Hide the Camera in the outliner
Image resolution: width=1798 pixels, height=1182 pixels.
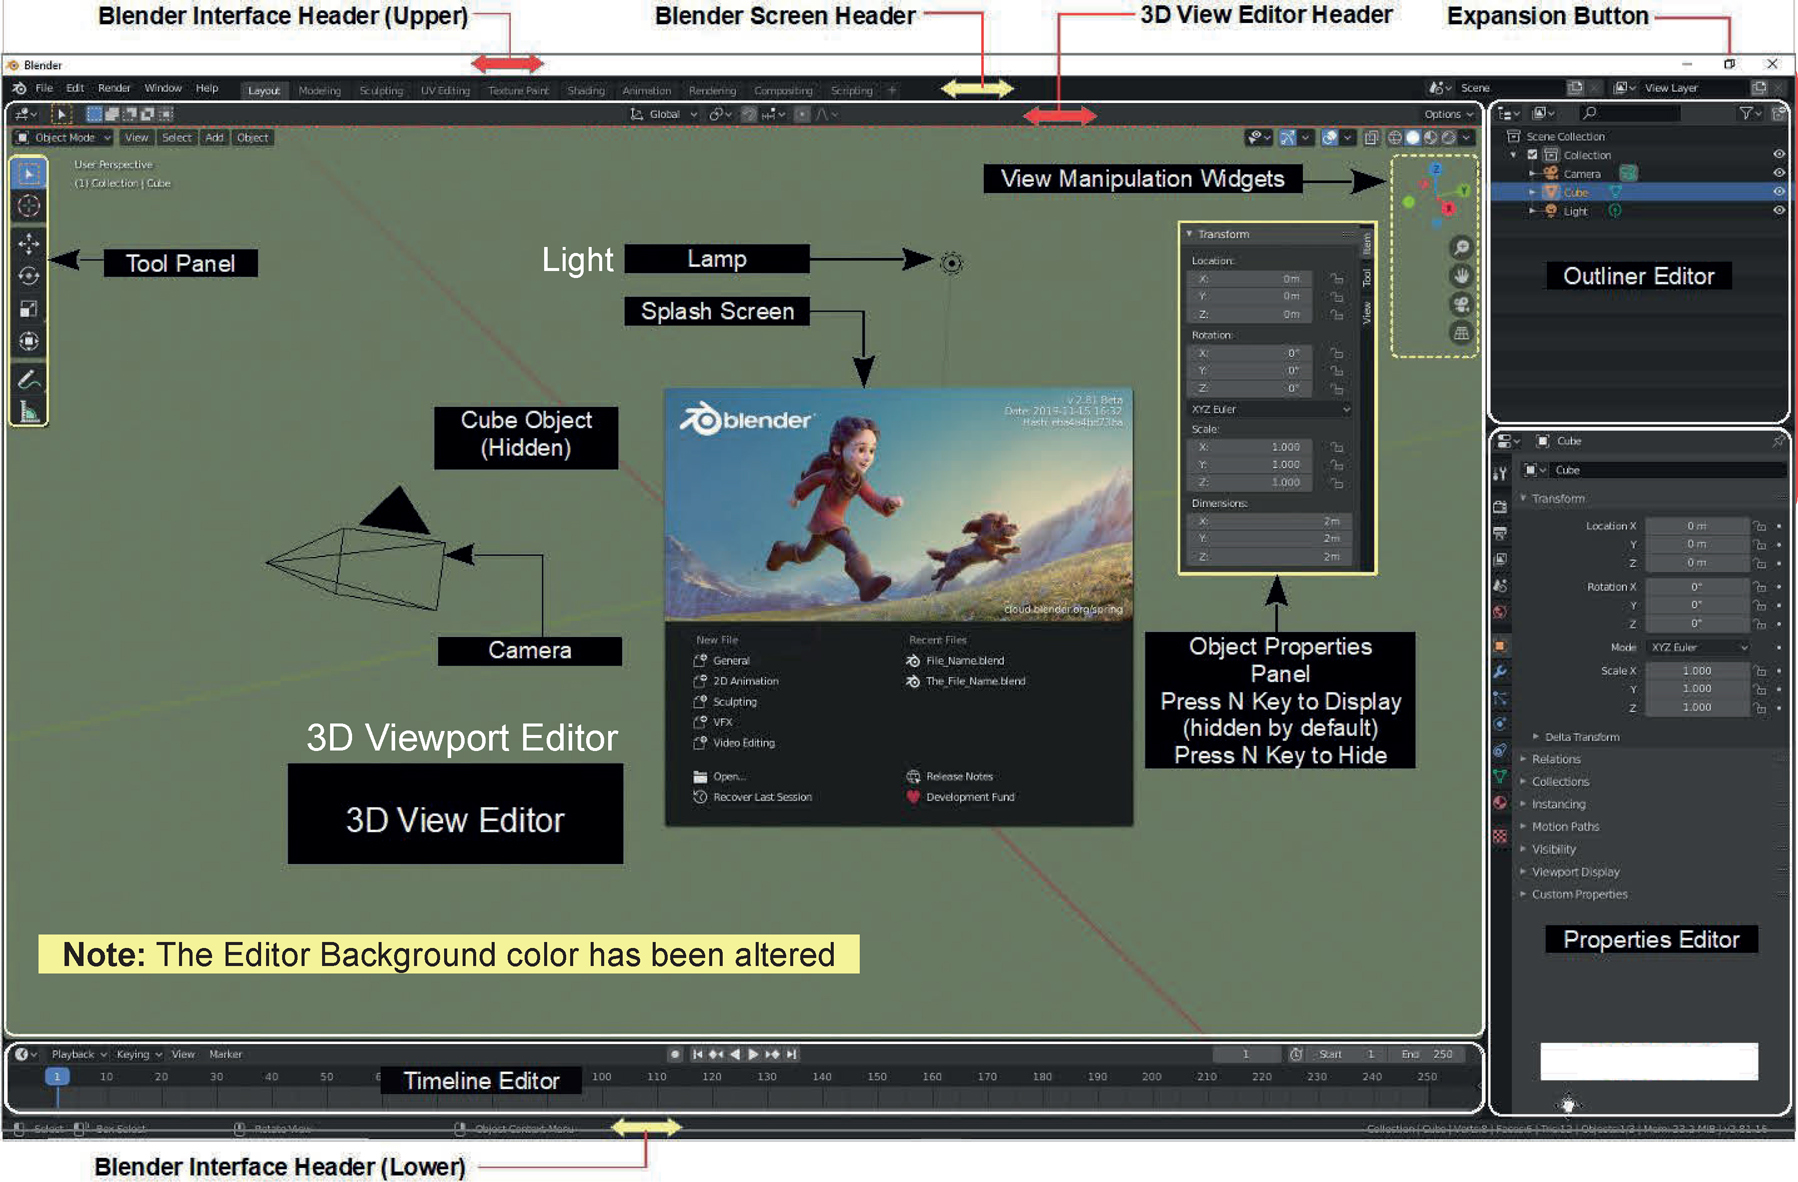click(x=1778, y=173)
